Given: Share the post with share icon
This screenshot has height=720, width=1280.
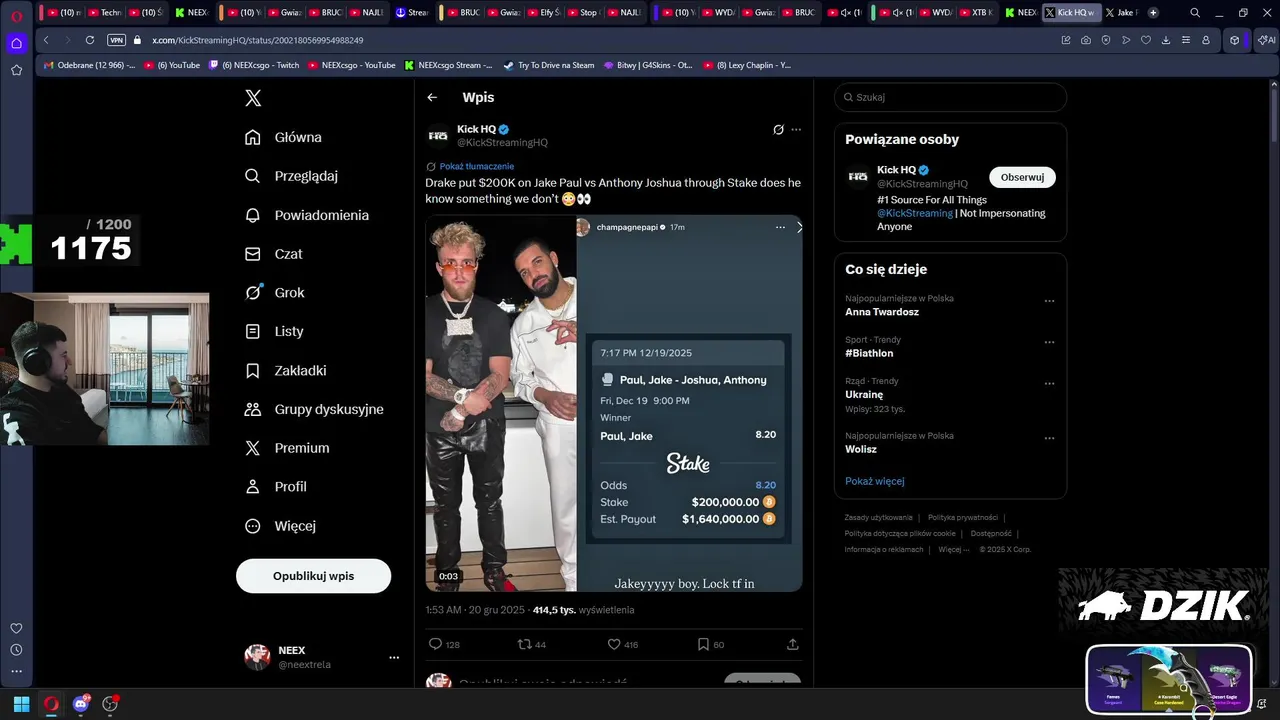Looking at the screenshot, I should 793,644.
